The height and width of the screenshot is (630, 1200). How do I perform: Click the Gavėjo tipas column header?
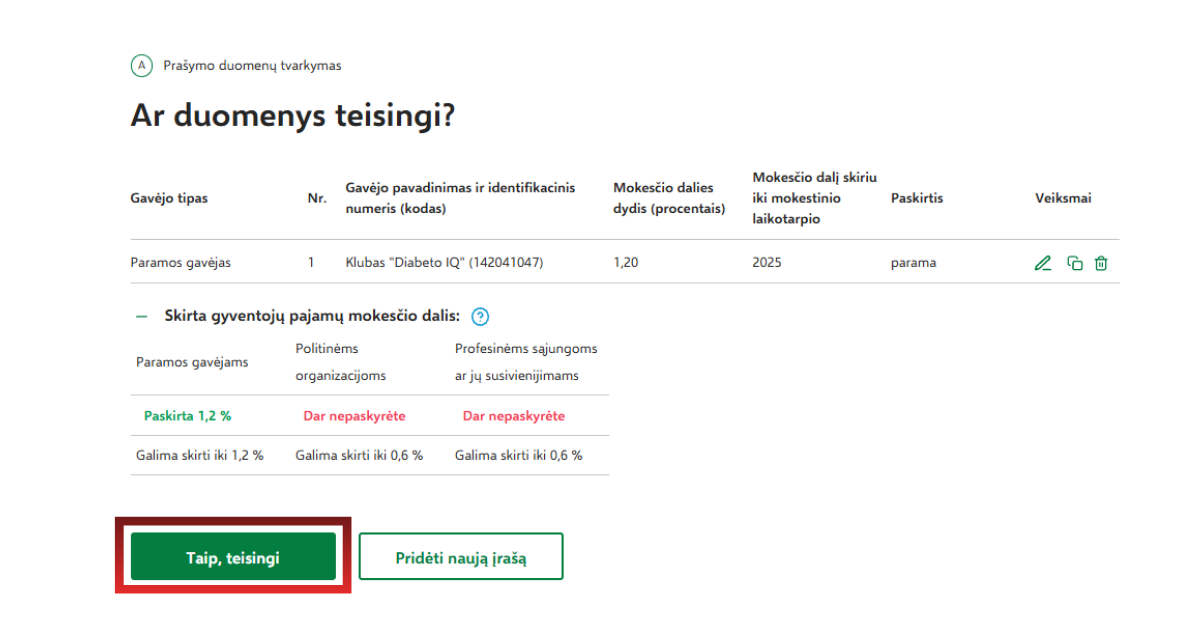pos(169,198)
